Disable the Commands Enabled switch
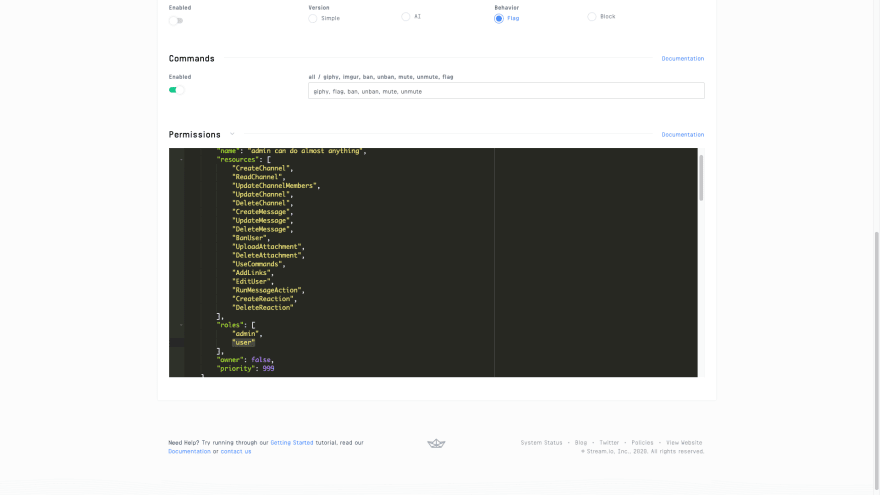The image size is (880, 495). coord(176,90)
